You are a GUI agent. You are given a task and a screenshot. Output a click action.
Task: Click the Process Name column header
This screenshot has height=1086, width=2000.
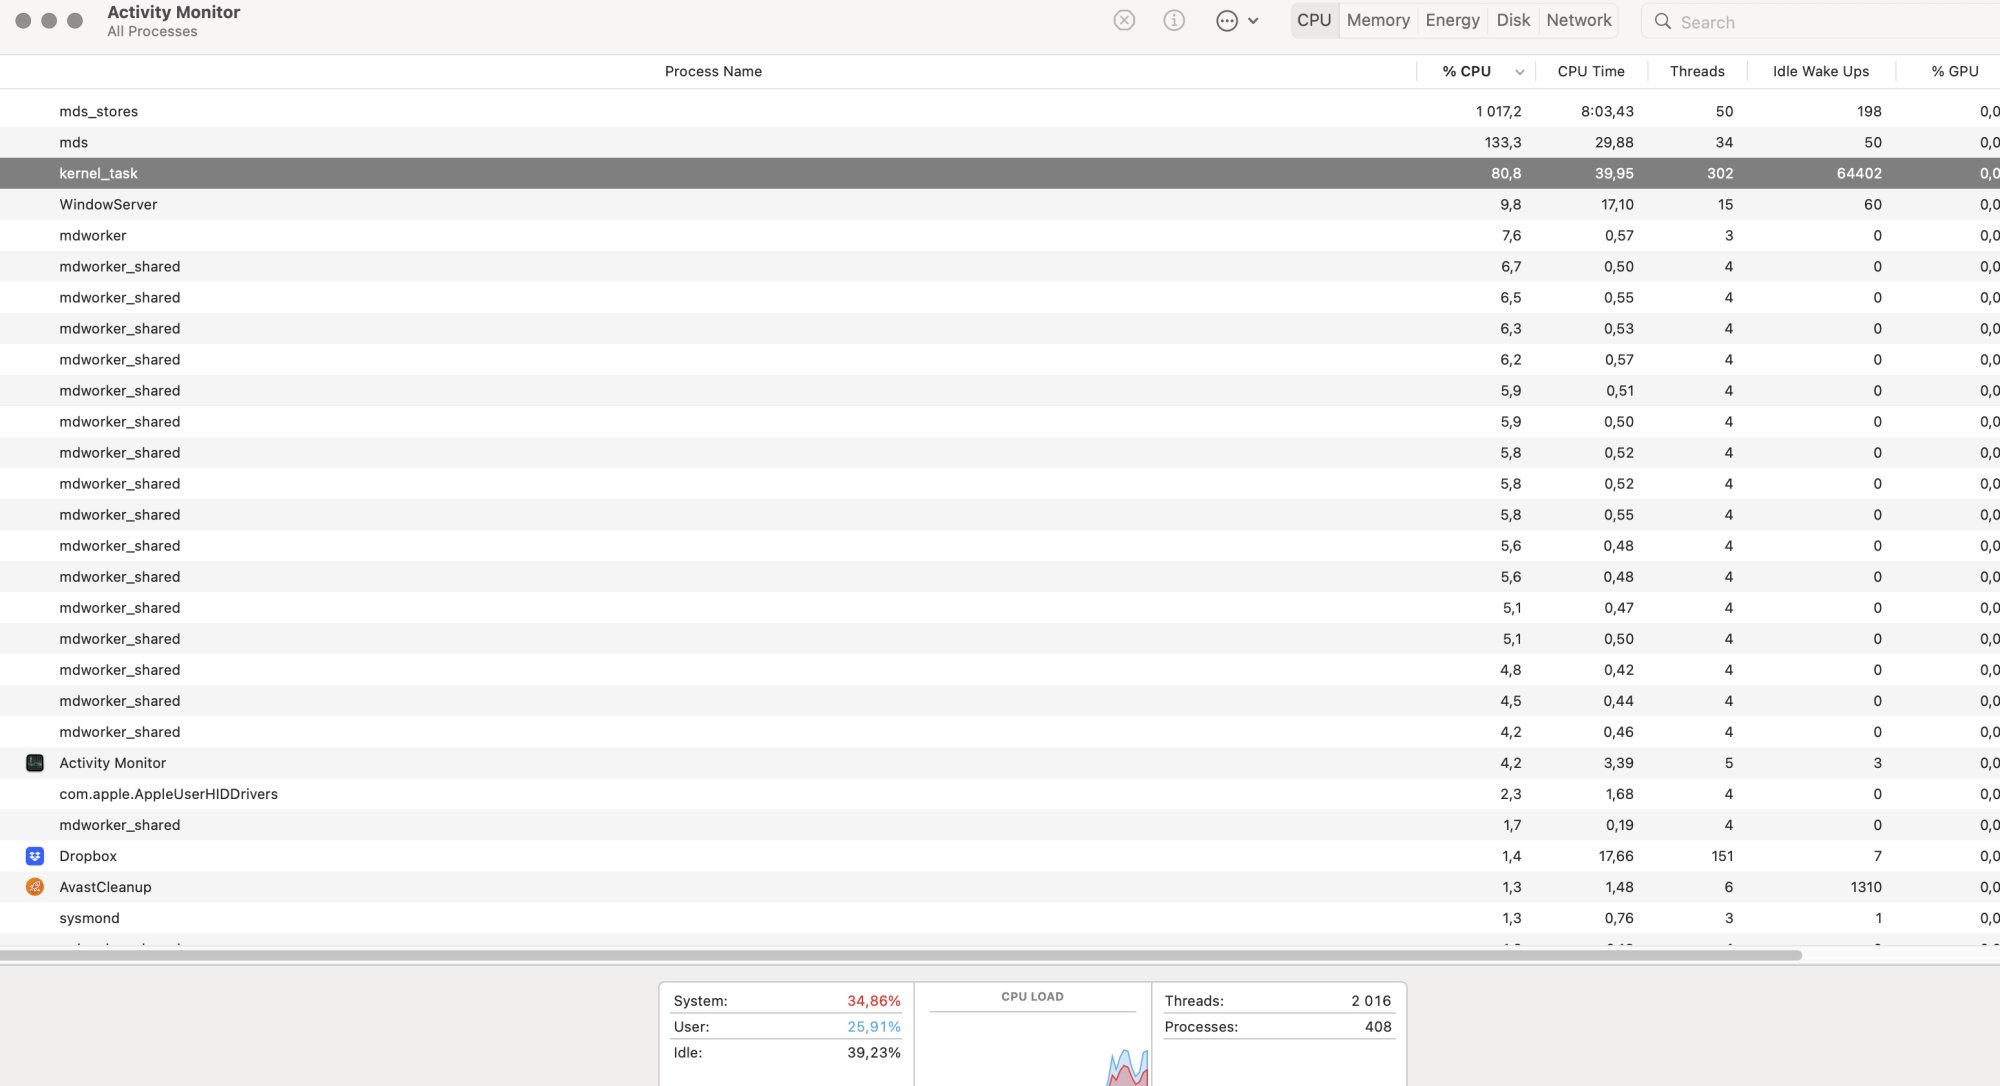713,71
